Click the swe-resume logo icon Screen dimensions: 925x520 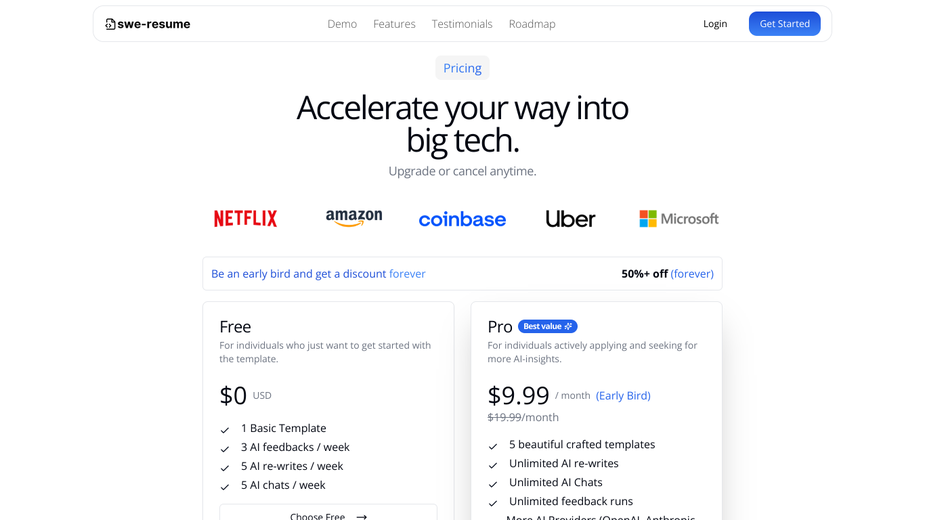(110, 24)
